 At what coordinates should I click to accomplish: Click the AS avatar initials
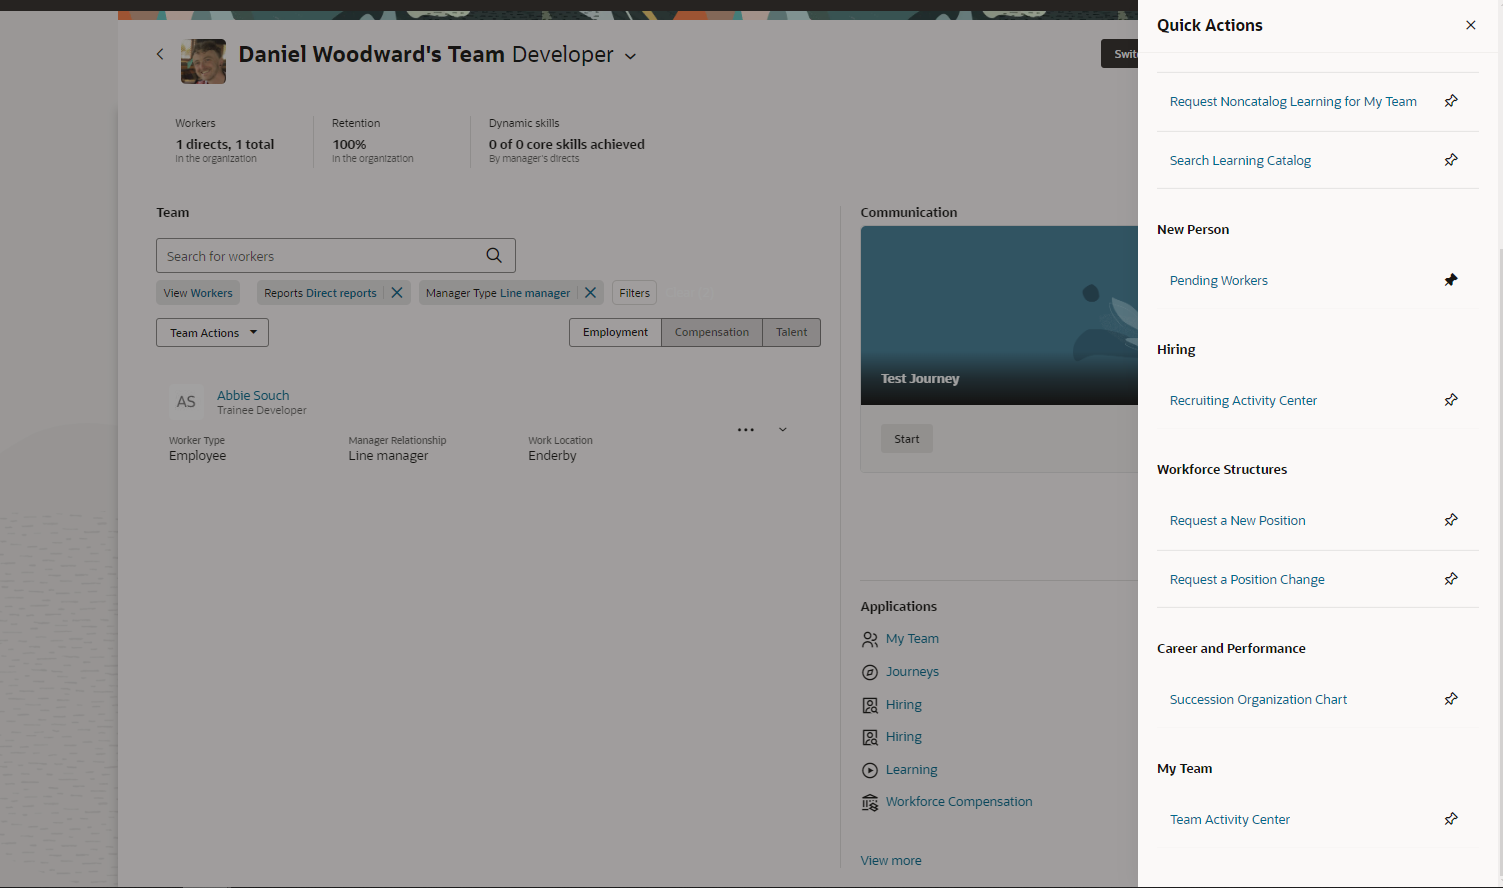coord(186,402)
